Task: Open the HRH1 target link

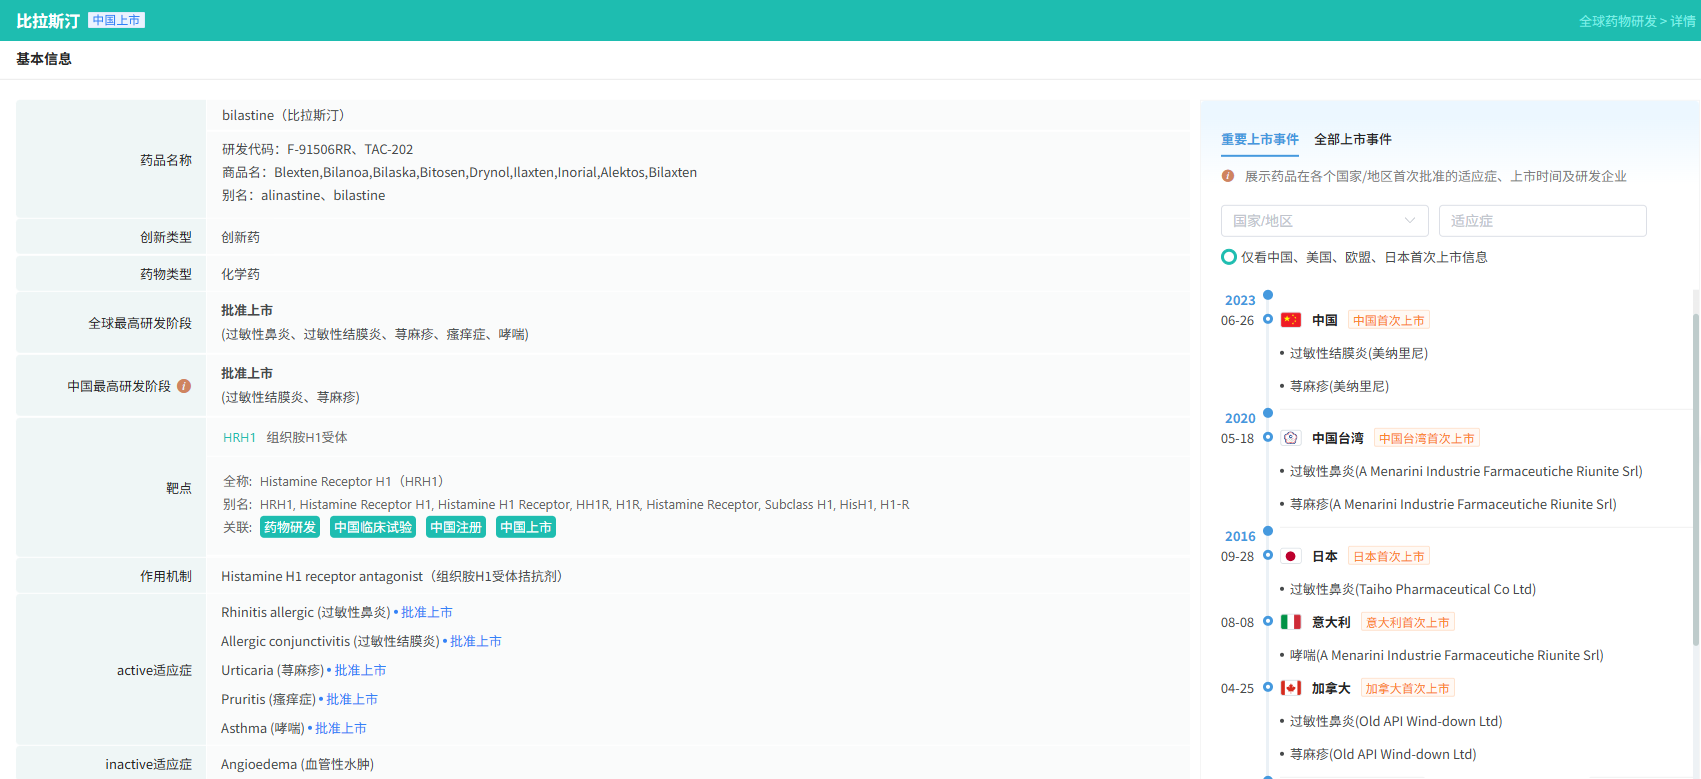Action: pos(239,437)
